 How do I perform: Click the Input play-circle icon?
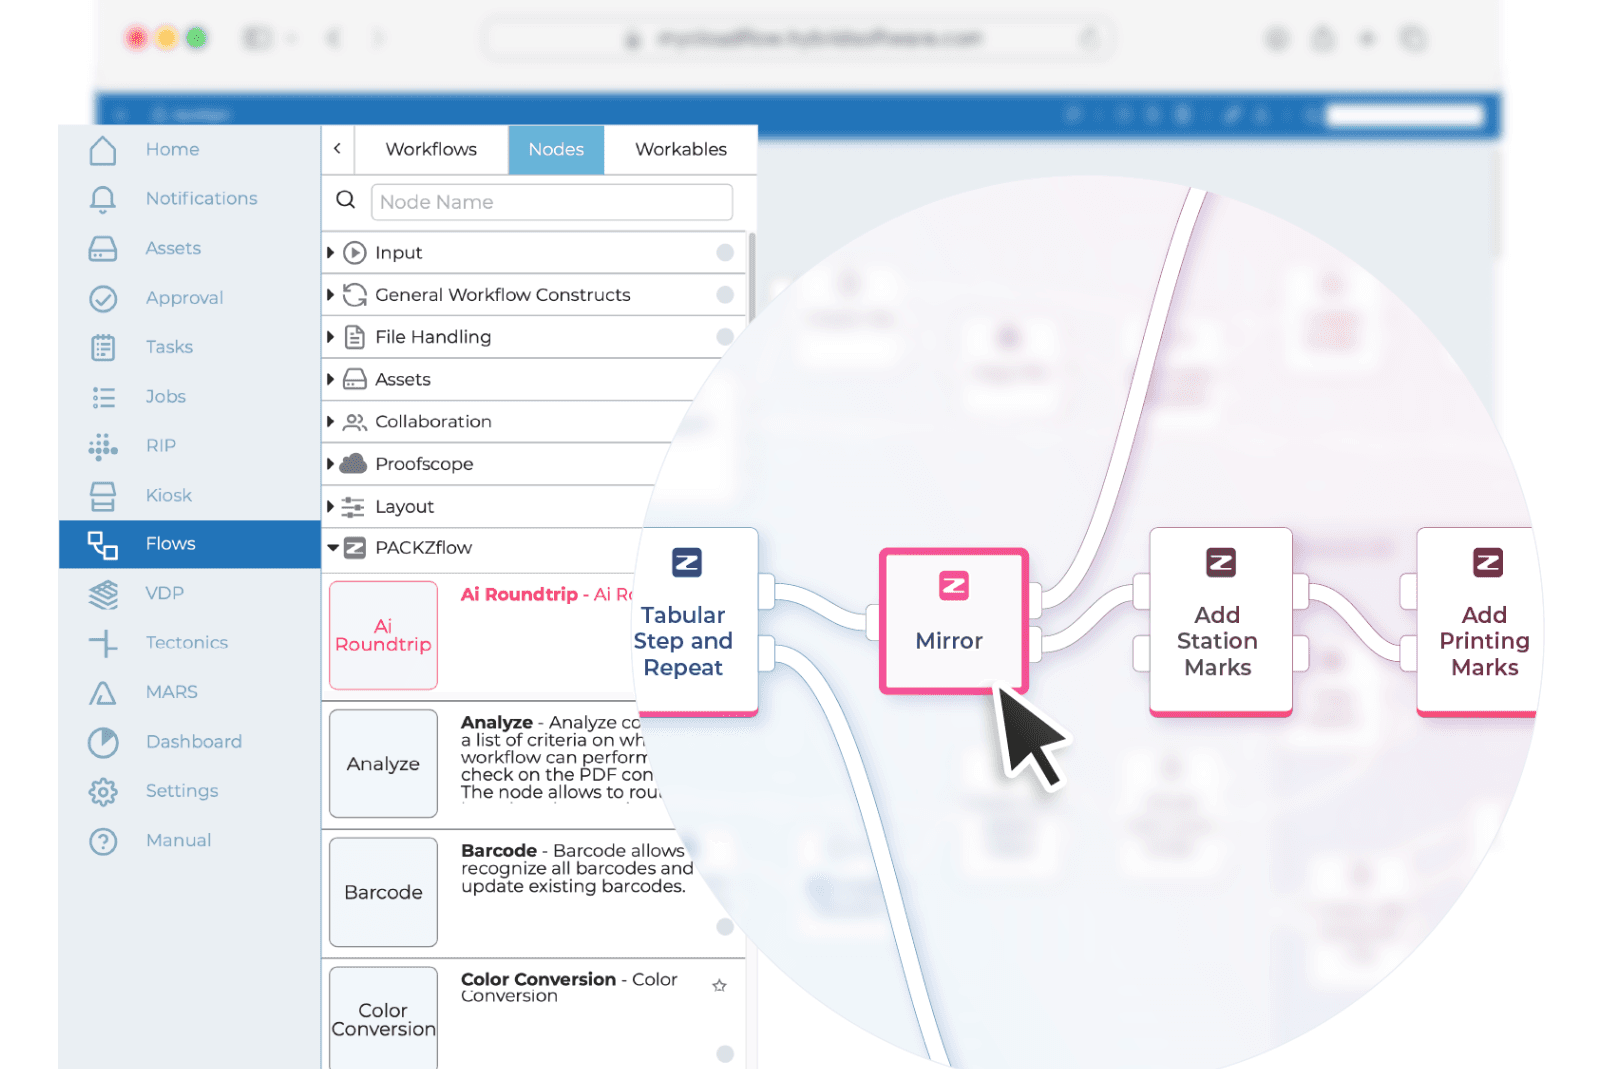click(x=354, y=253)
